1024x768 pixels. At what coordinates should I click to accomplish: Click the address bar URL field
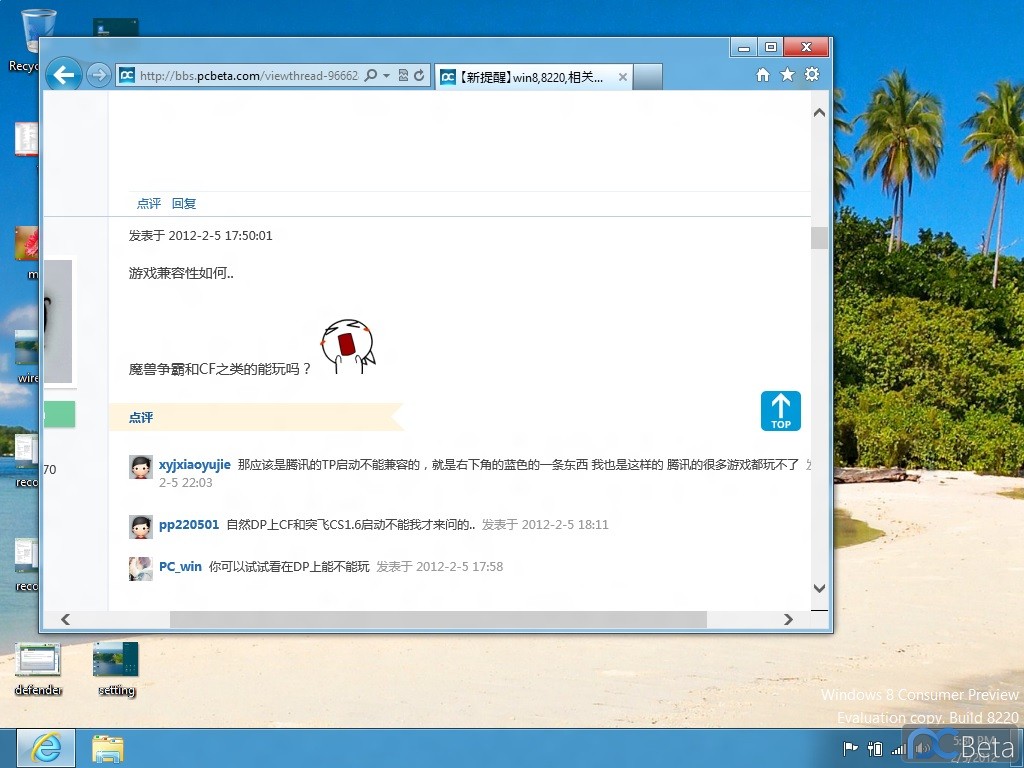247,76
